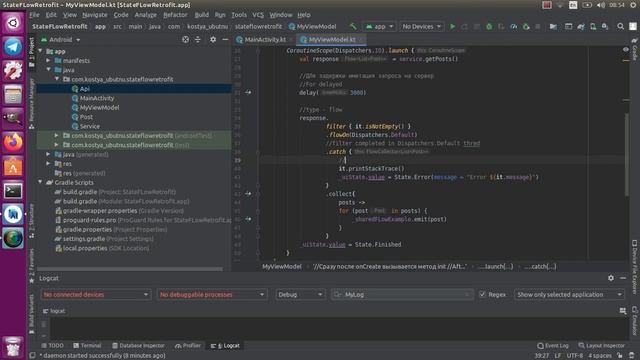Open the Profiler tool window tab
The image size is (640, 360).
tap(188, 346)
